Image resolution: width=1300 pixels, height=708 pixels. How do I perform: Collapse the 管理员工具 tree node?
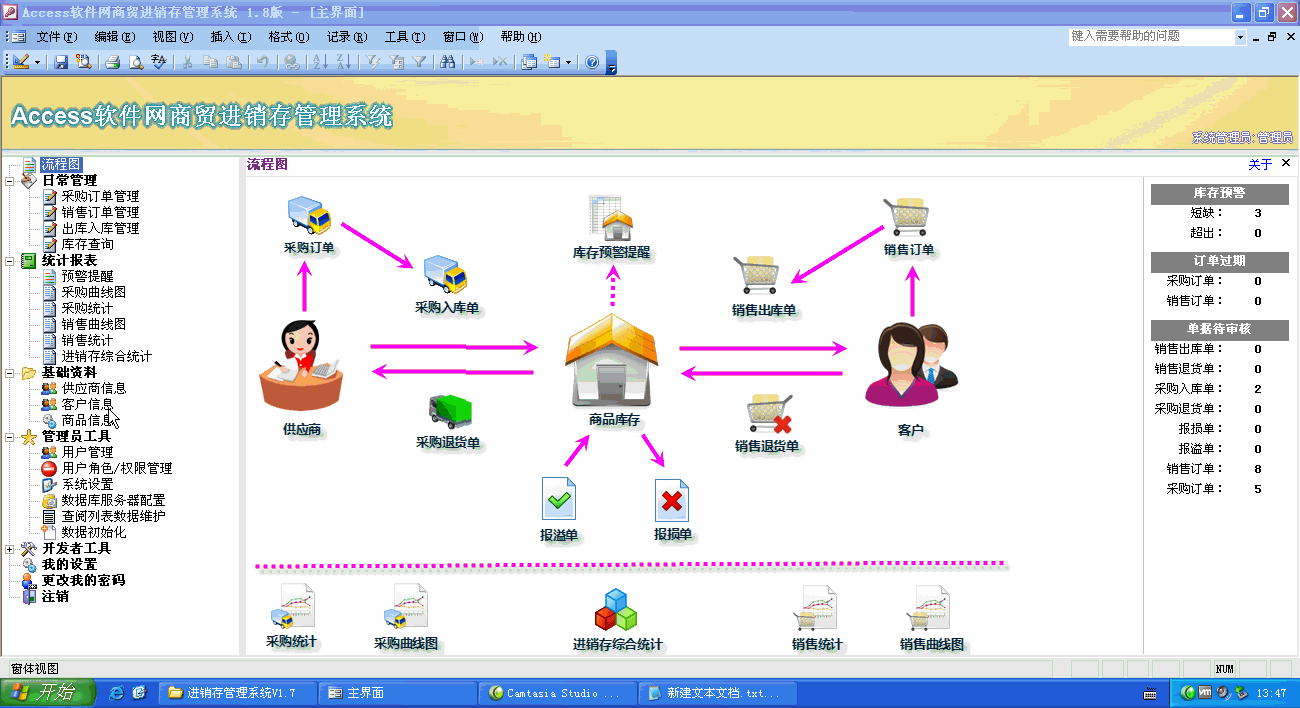[10, 437]
